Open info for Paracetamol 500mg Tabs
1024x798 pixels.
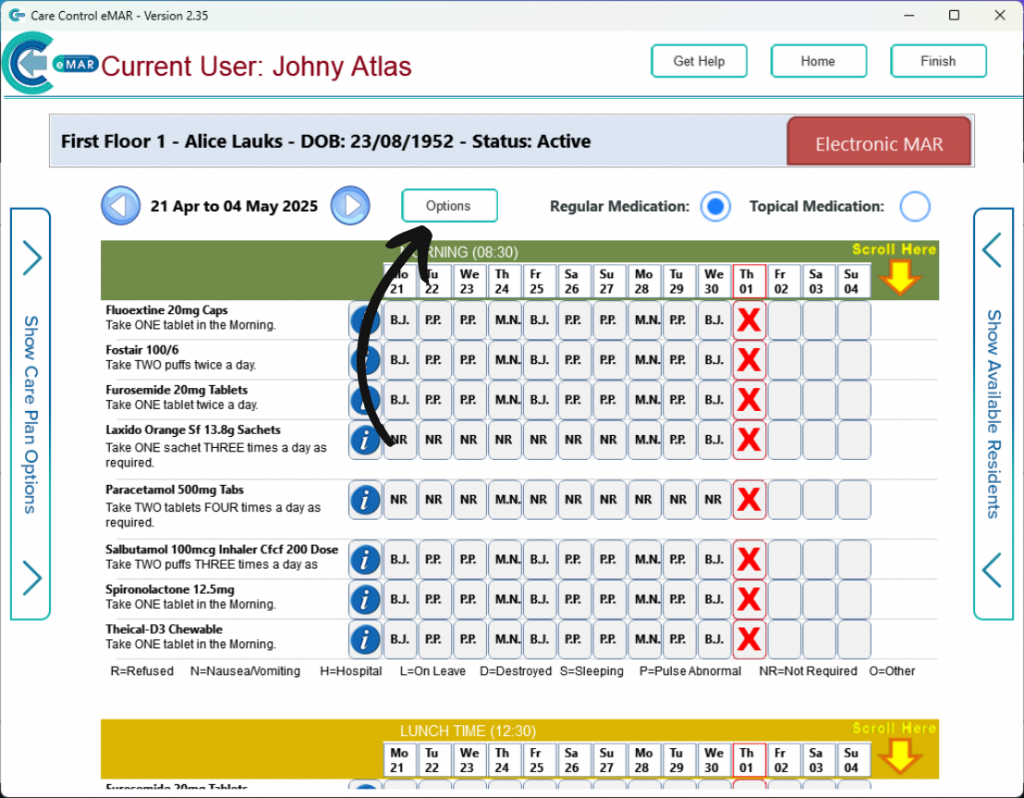364,499
